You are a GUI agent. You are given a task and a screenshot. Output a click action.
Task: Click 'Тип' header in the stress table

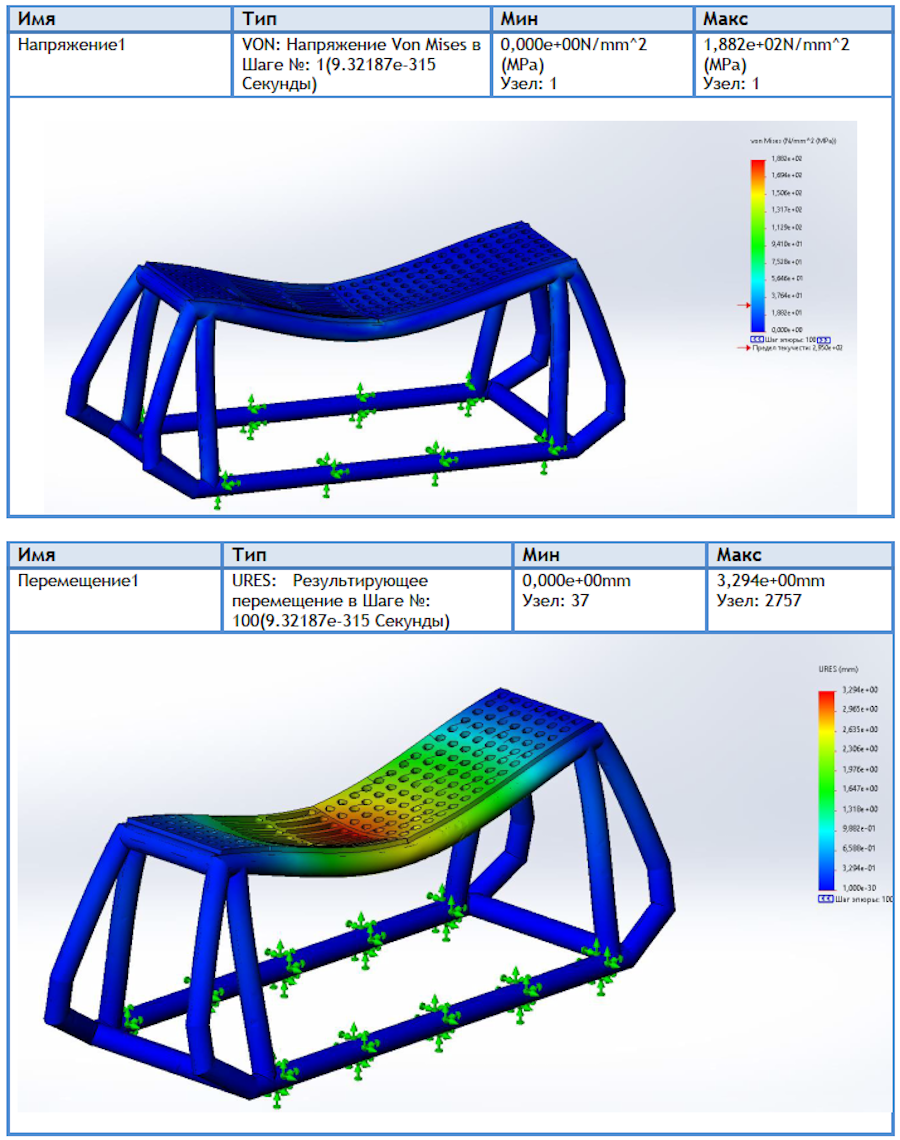pos(362,19)
